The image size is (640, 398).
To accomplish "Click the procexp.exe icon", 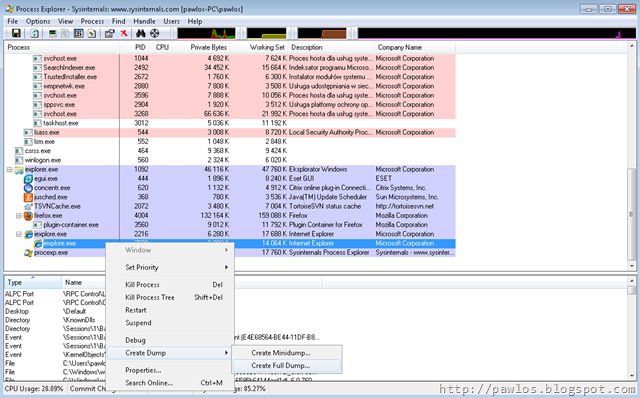I will (28, 253).
